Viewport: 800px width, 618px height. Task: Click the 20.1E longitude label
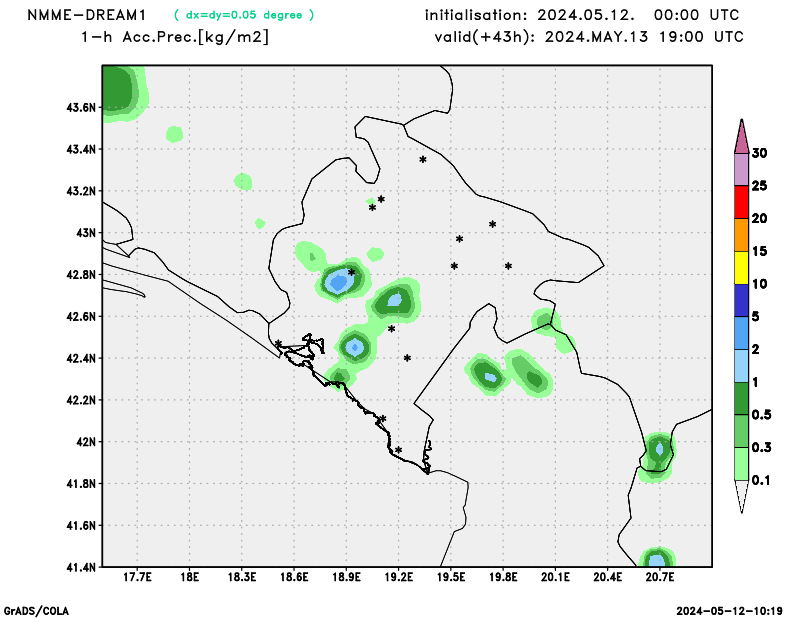tap(555, 577)
